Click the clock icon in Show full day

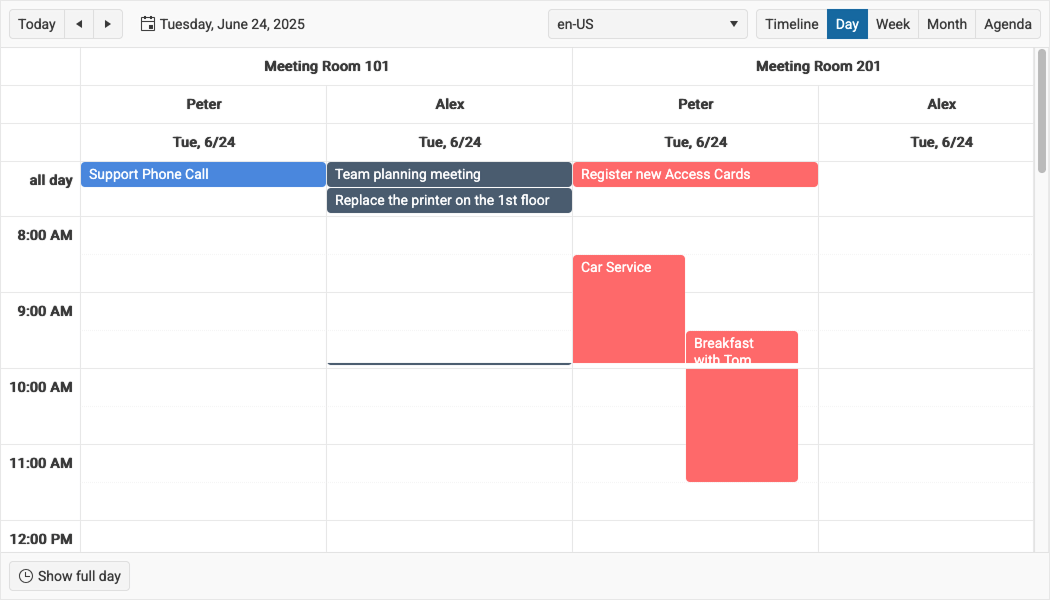[26, 576]
